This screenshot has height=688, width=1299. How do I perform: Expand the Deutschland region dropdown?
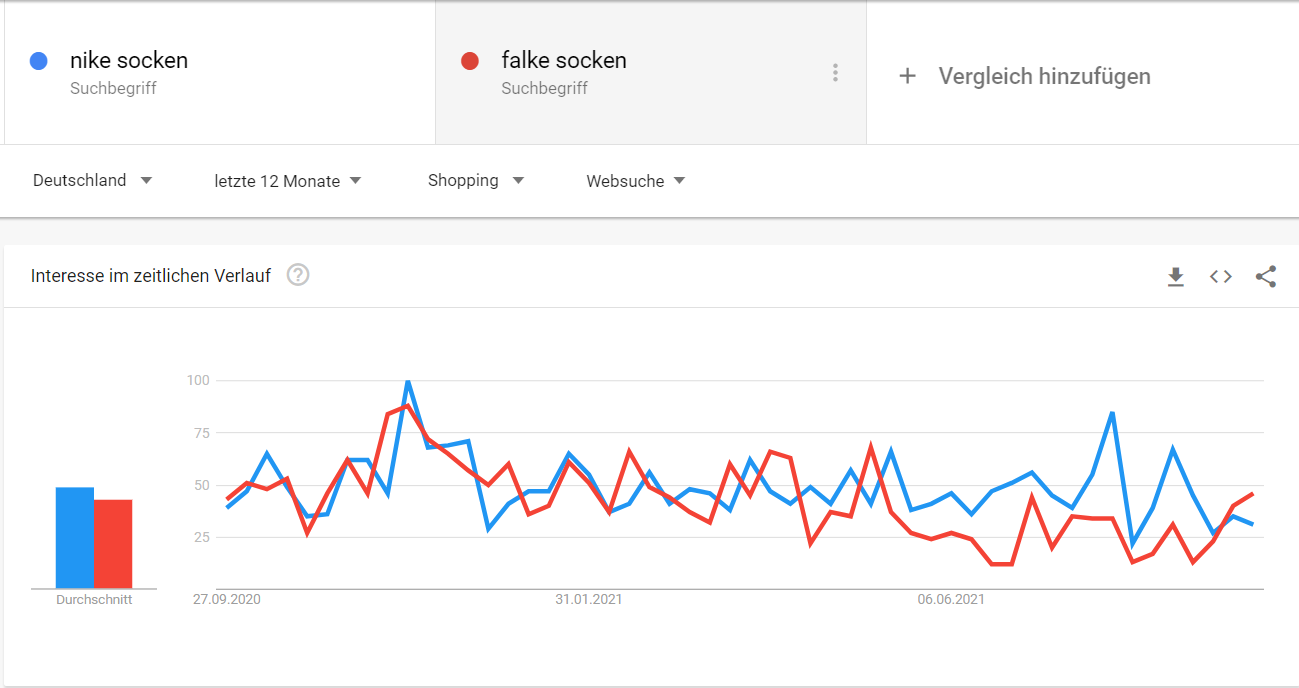(x=92, y=181)
